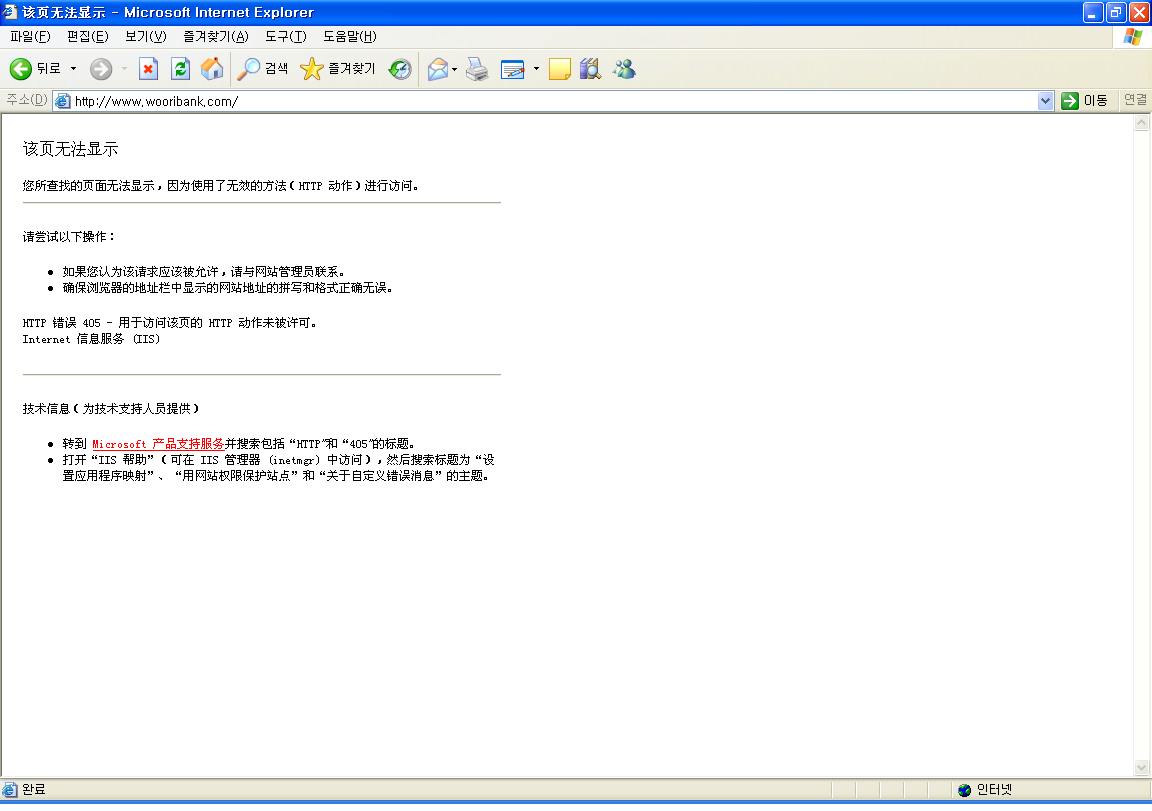
Task: Expand the Edit dropdown arrow
Action: pos(536,69)
